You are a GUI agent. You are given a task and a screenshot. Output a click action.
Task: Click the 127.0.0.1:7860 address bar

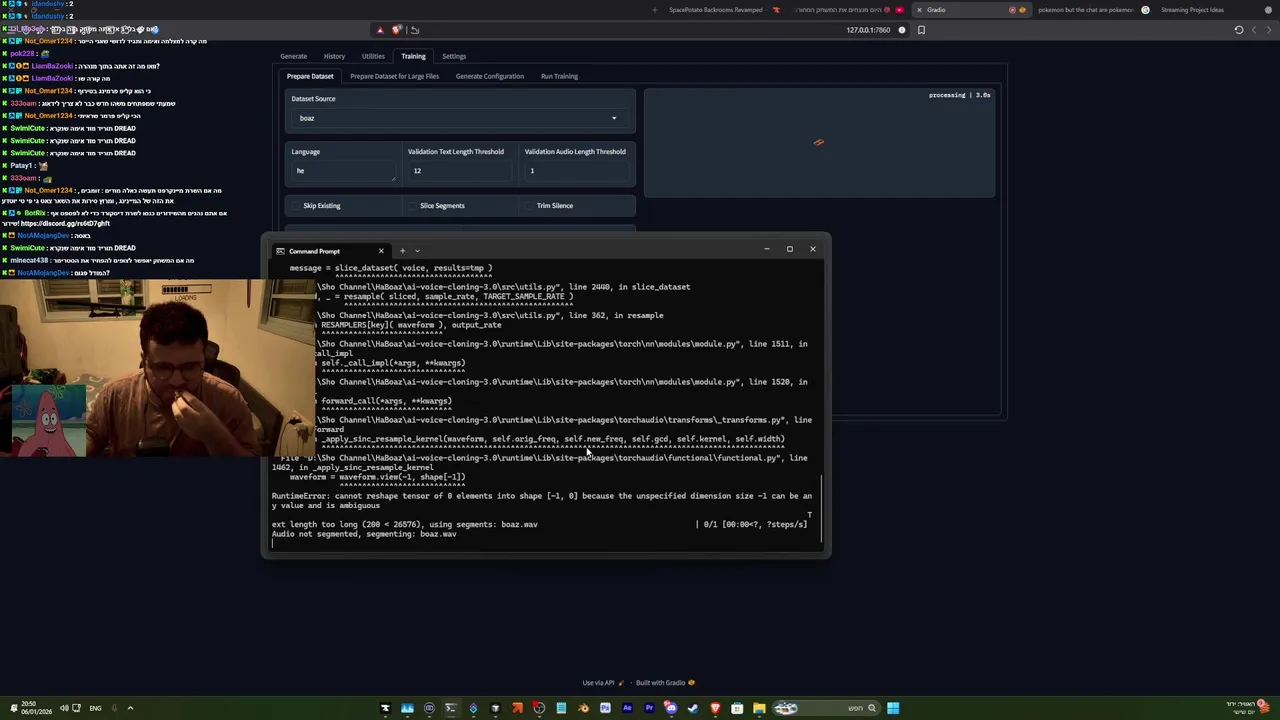point(868,30)
